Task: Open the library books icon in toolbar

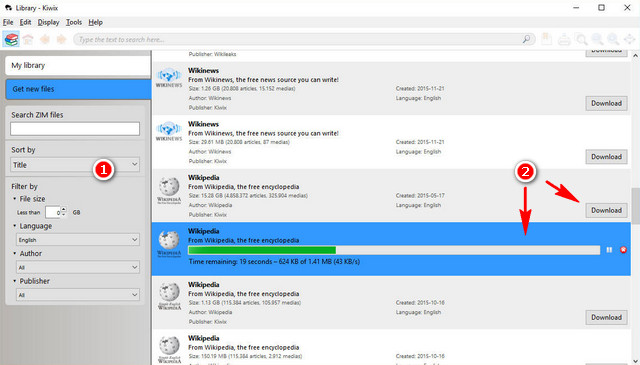Action: point(11,40)
